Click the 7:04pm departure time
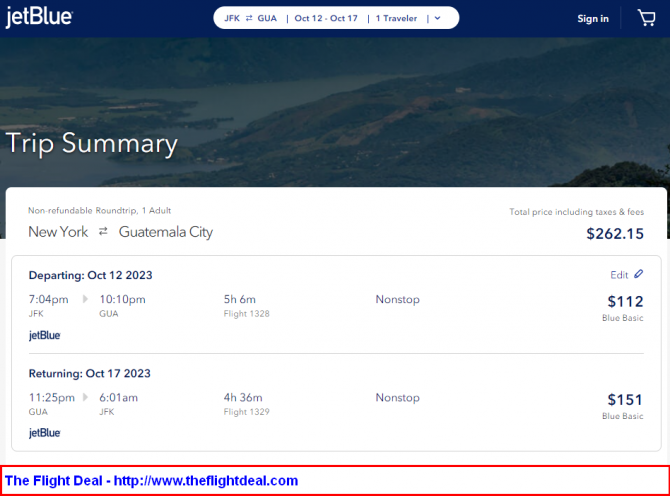 tap(48, 299)
